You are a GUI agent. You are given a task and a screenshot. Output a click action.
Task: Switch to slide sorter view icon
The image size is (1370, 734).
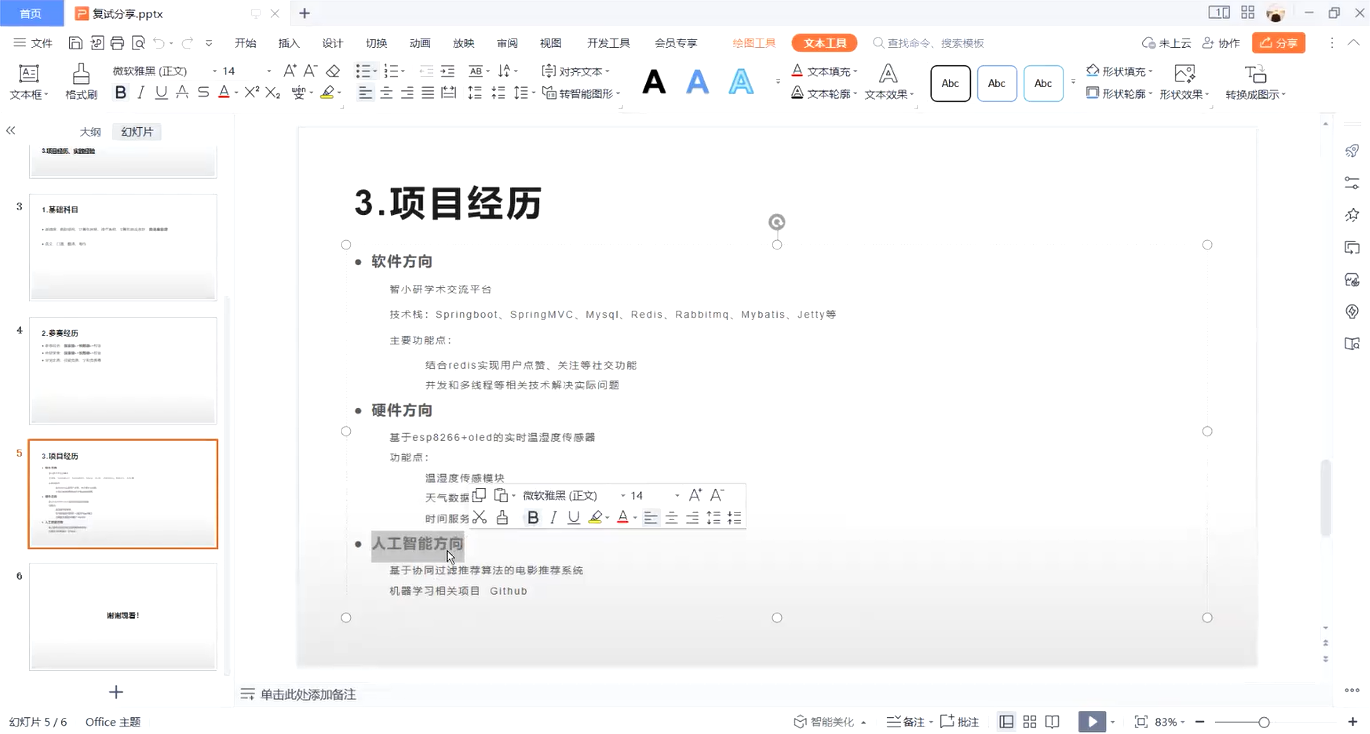point(1029,722)
